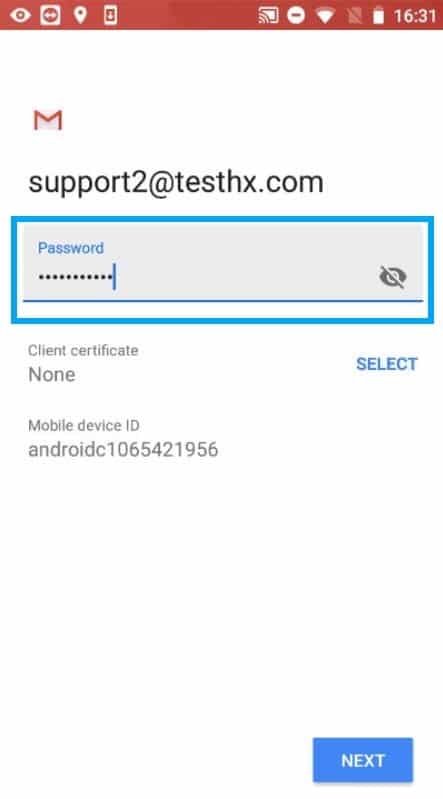Tap the Gmail envelope logo

(48, 120)
